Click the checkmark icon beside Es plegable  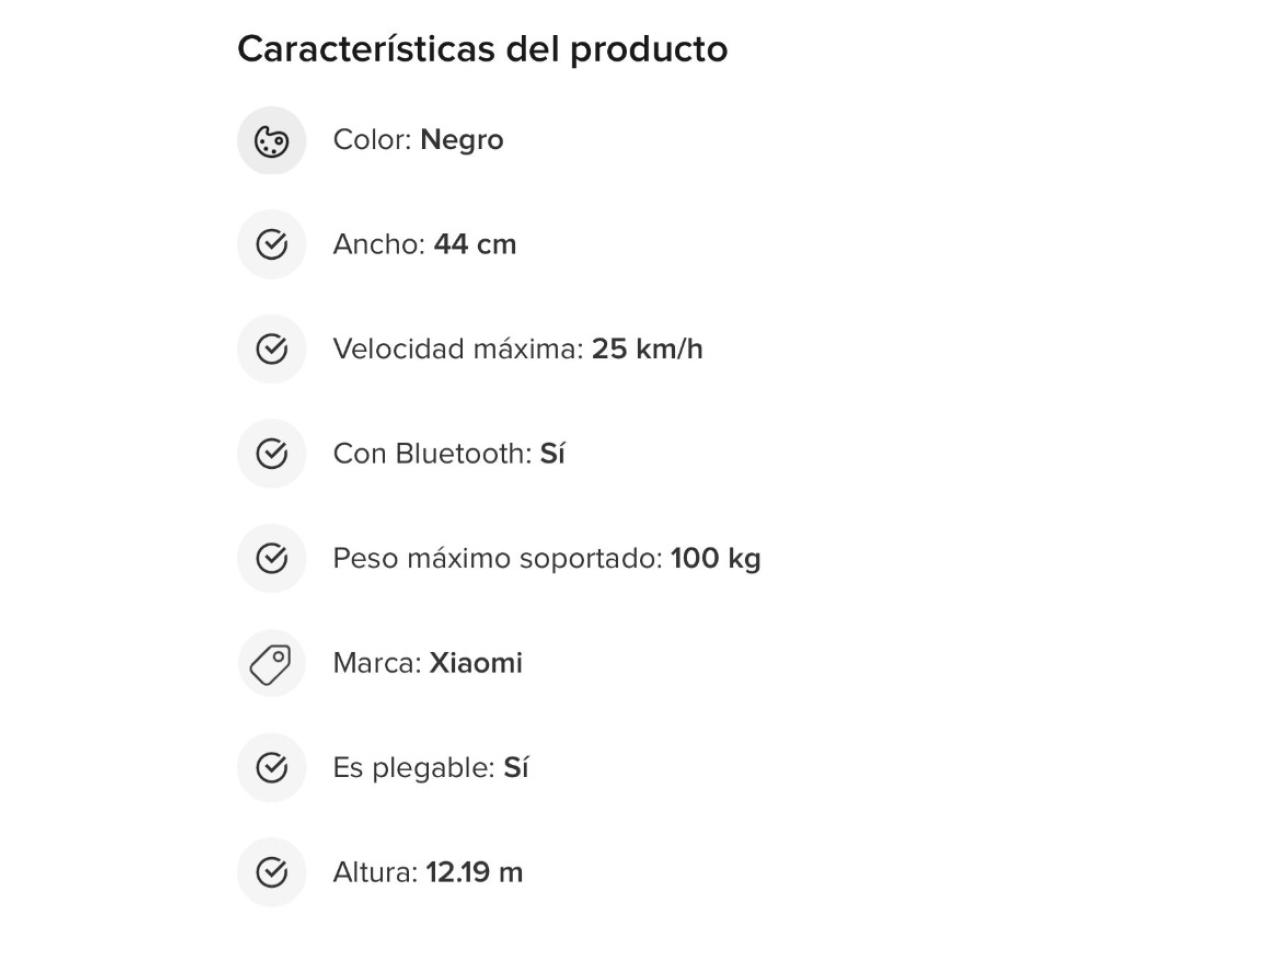[x=271, y=768]
